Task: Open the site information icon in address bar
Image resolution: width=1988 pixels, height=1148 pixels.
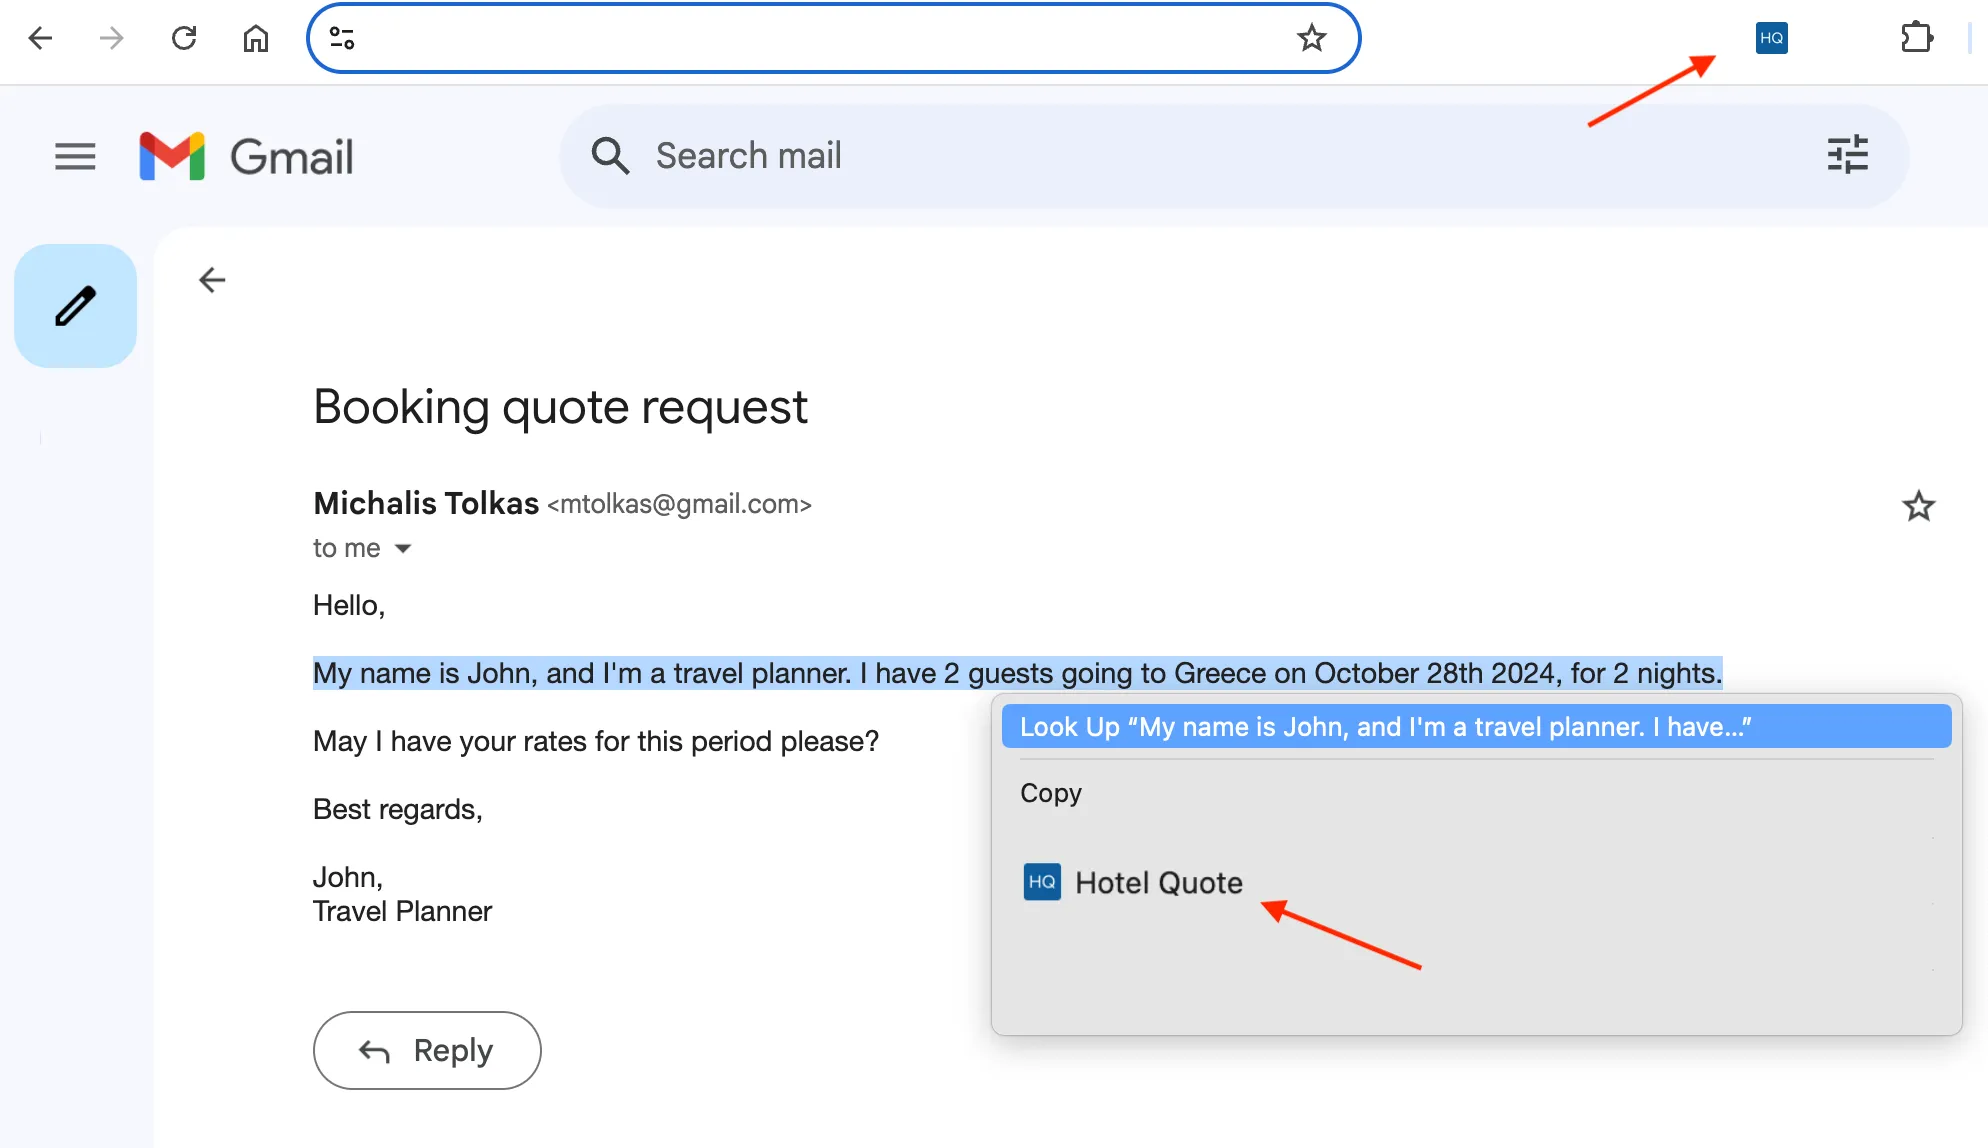Action: coord(341,37)
